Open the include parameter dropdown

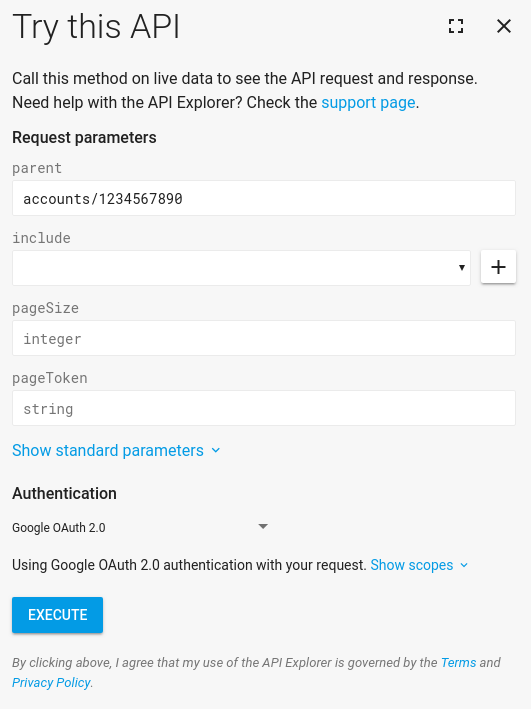point(241,268)
